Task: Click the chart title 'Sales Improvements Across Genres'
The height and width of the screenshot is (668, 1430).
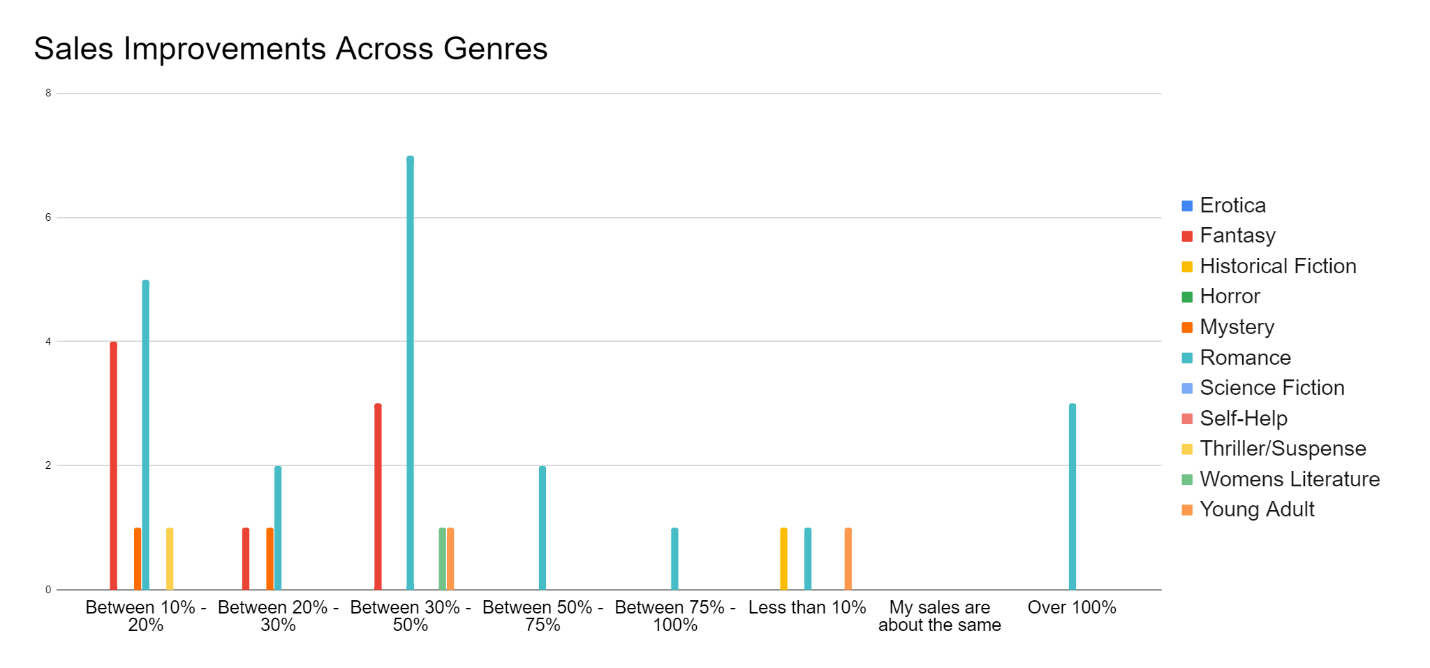Action: 291,49
